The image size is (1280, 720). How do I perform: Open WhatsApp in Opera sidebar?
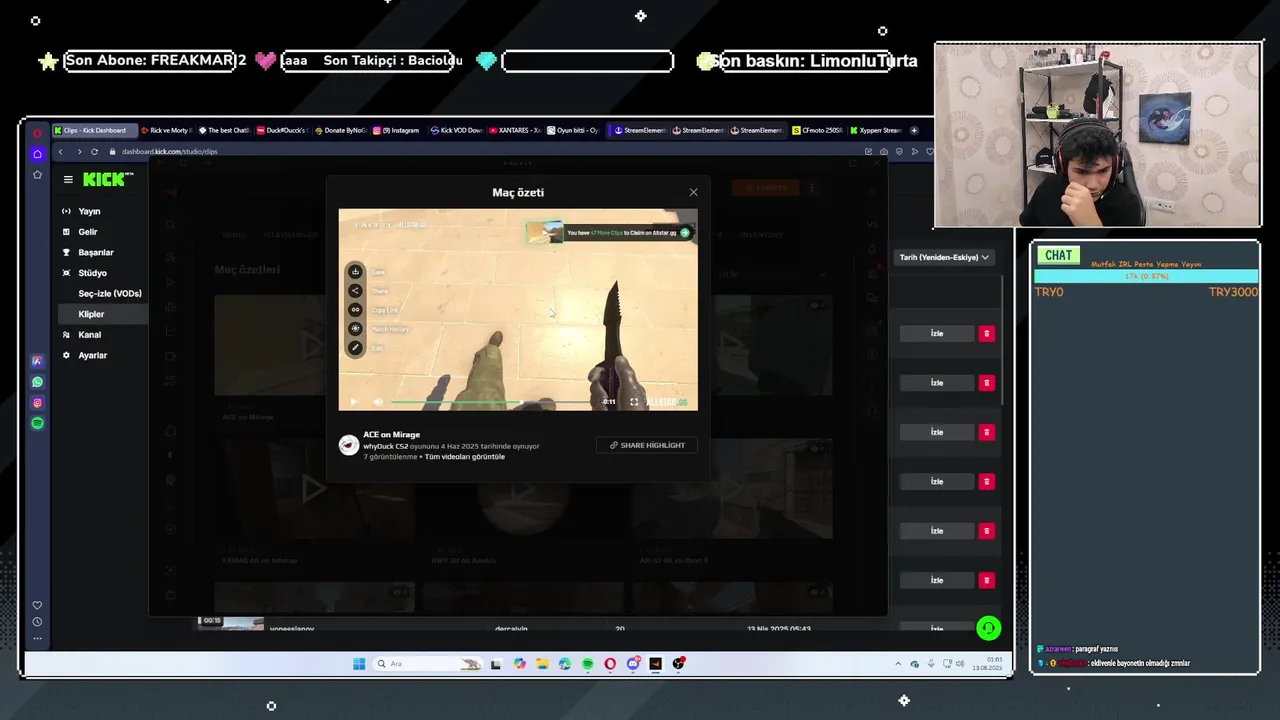tap(37, 382)
